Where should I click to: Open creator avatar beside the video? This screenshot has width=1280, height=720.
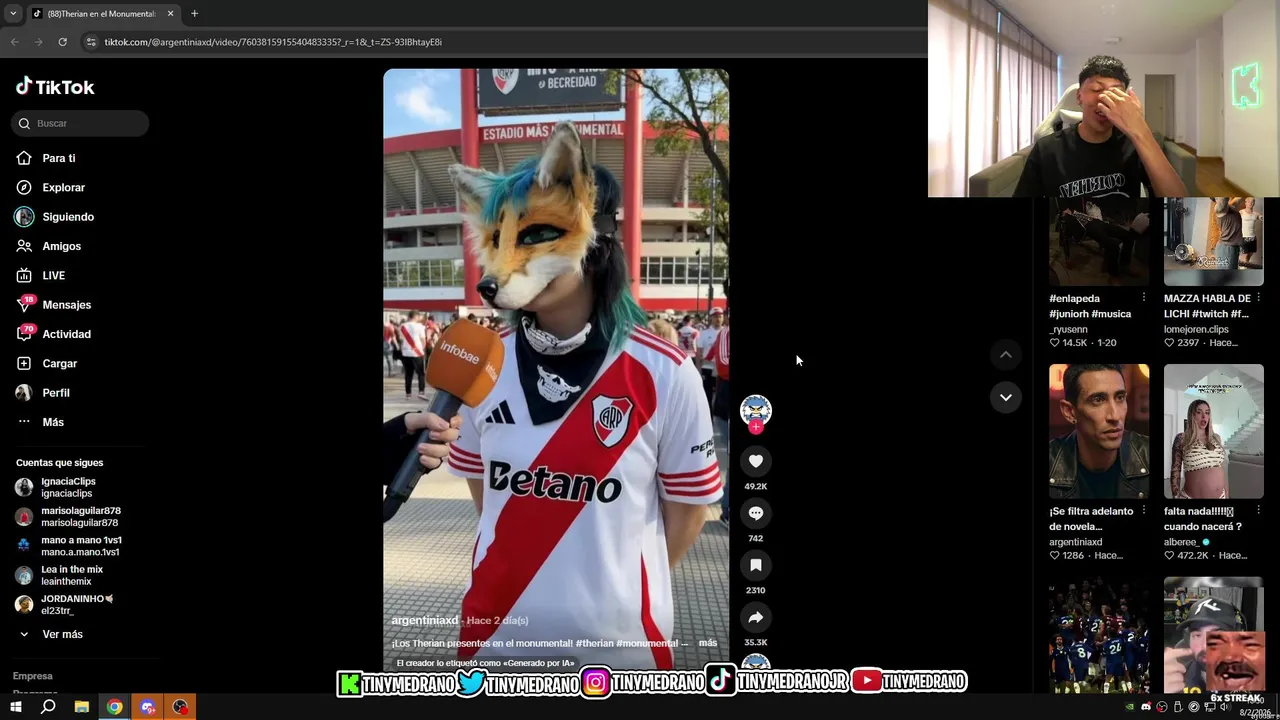[x=756, y=409]
